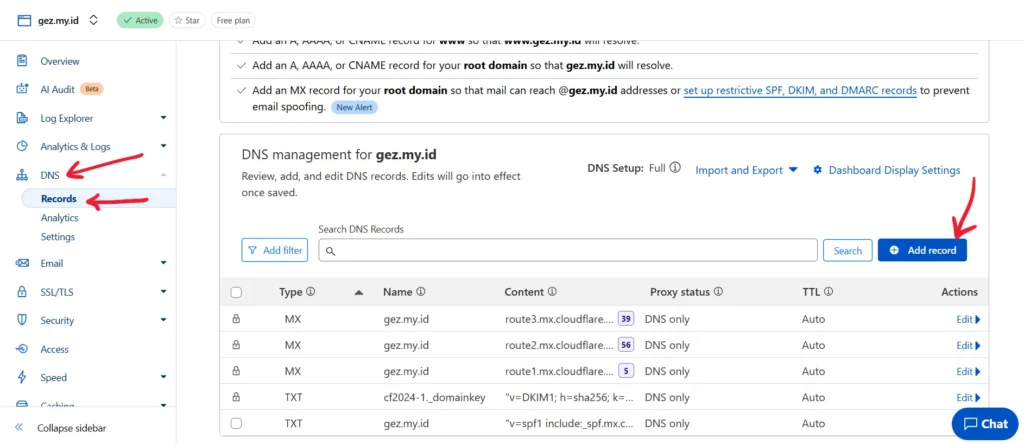This screenshot has height=444, width=1024.
Task: Click the Overview clipboard icon
Action: pos(22,61)
